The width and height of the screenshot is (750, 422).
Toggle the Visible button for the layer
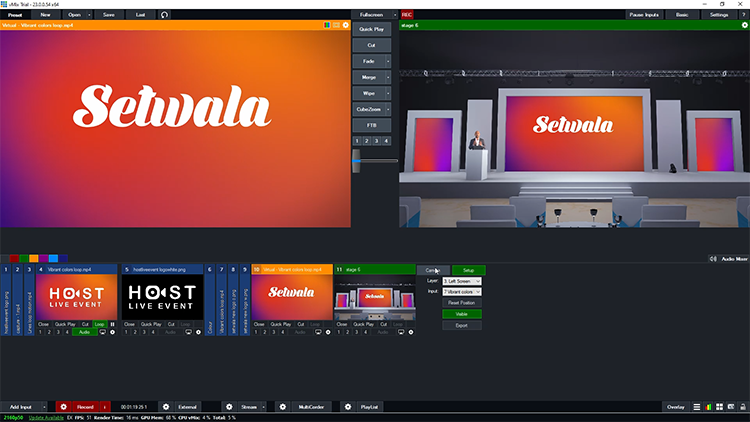coord(461,314)
